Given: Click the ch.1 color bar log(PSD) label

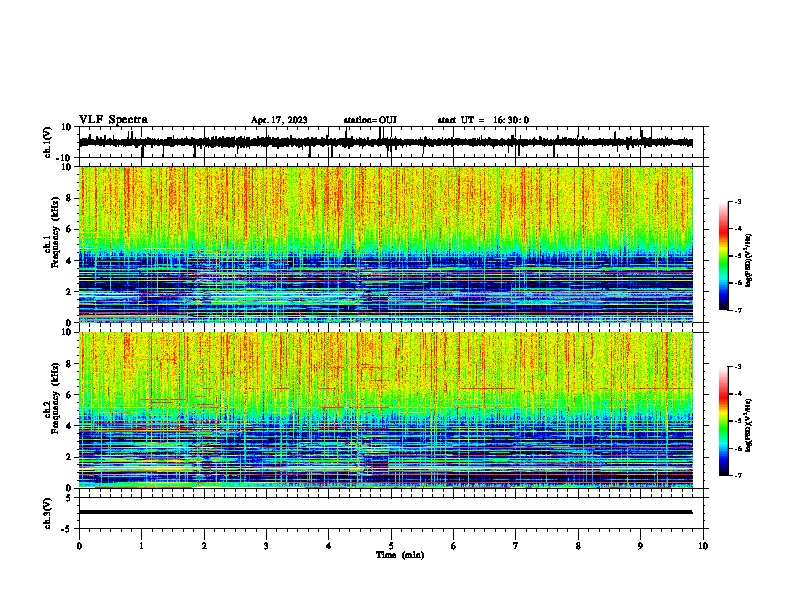Looking at the screenshot, I should (x=749, y=260).
